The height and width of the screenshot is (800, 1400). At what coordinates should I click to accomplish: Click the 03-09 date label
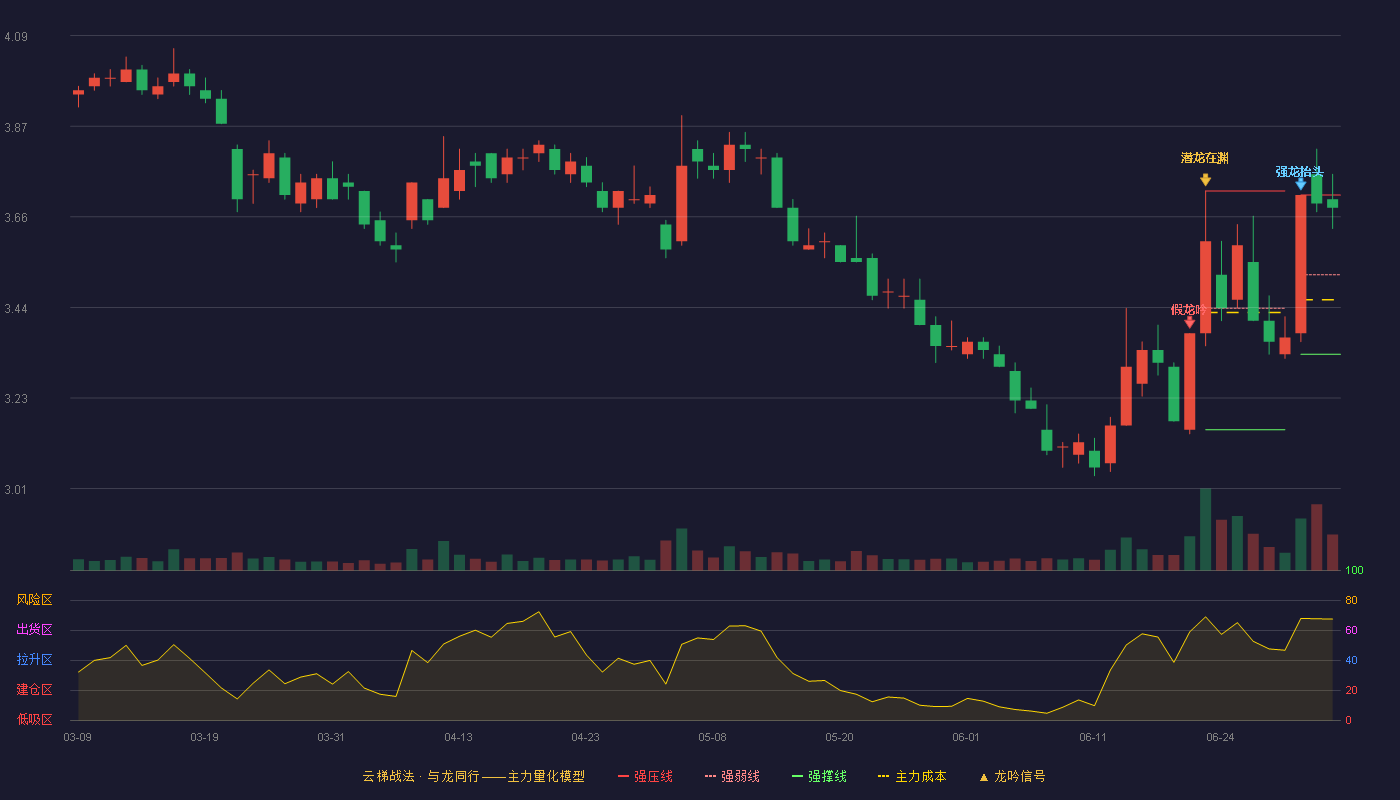(77, 737)
